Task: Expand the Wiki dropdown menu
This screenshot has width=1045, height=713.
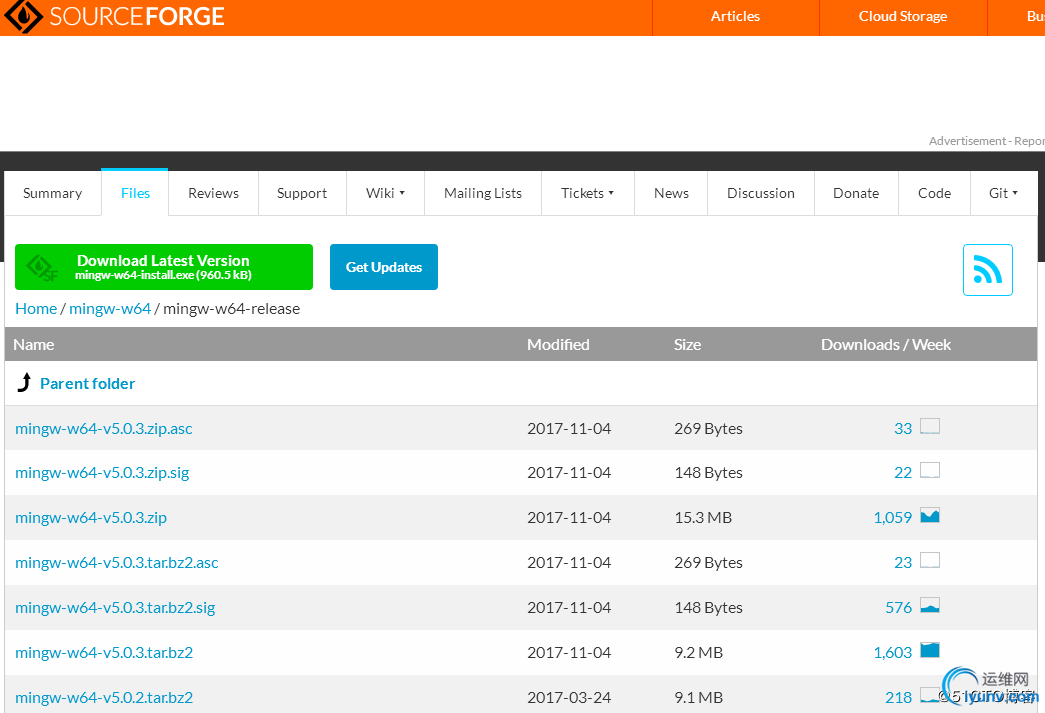Action: [385, 193]
